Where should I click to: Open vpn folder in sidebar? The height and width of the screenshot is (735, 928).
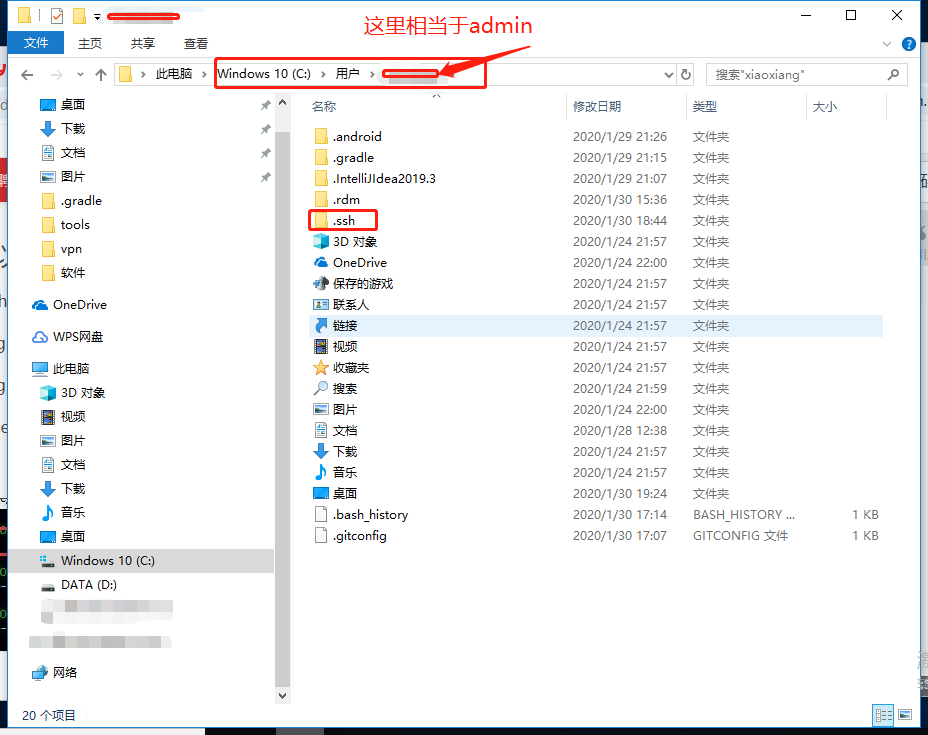click(71, 249)
